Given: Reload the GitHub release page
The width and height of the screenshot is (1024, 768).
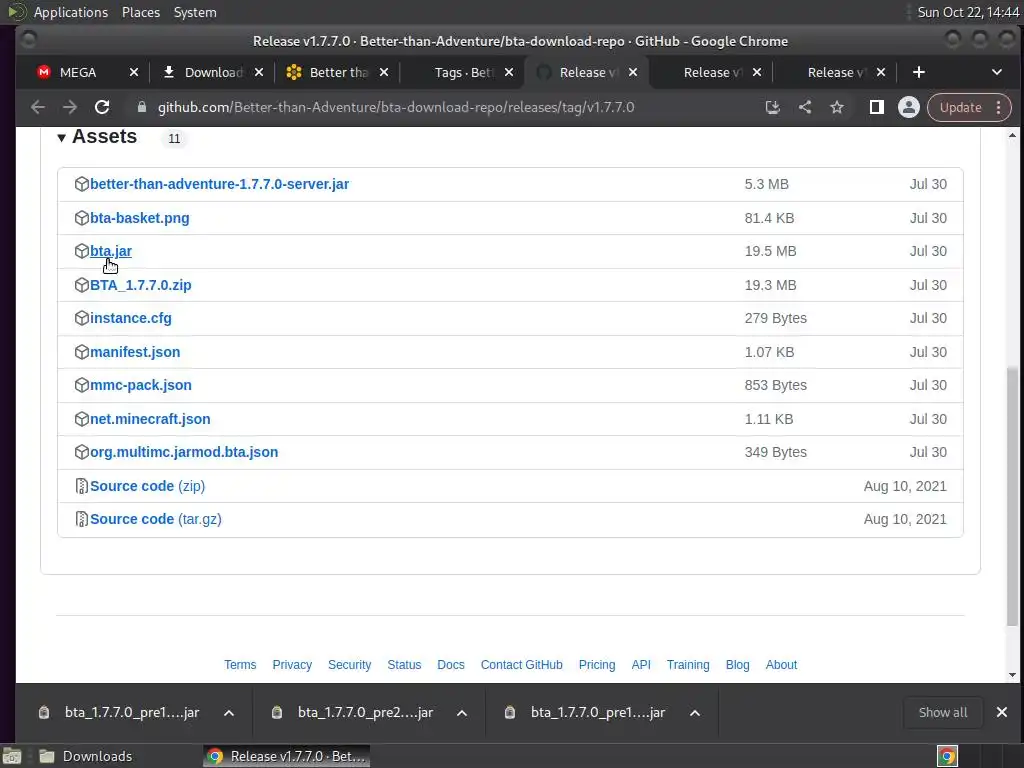Looking at the screenshot, I should (102, 107).
